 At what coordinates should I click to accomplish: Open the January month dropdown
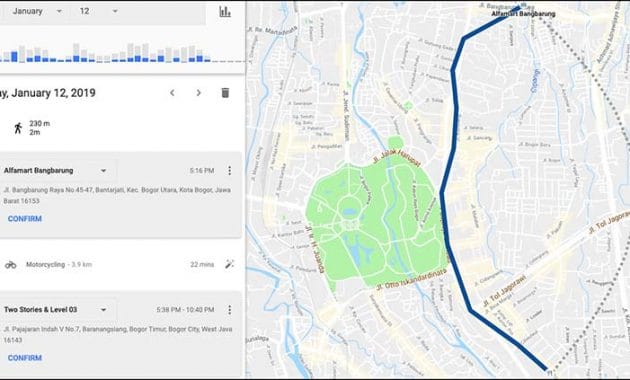[37, 11]
